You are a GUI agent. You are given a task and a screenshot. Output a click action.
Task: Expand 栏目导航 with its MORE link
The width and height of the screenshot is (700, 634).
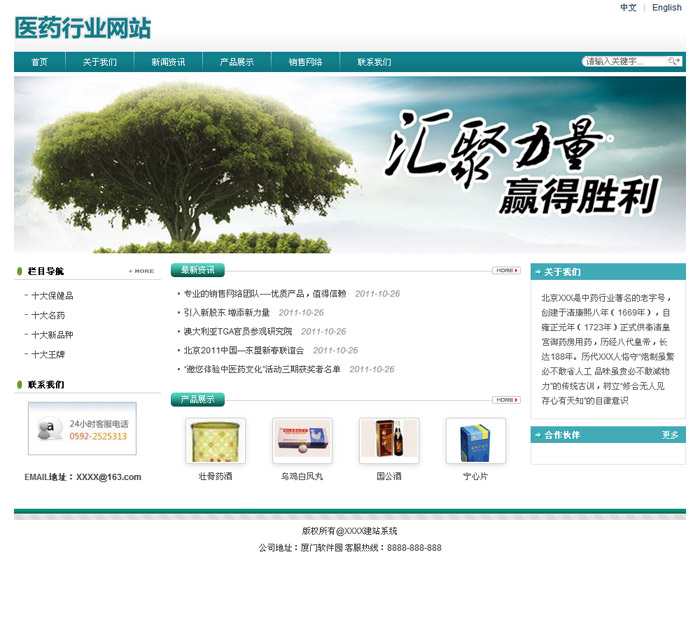[141, 271]
